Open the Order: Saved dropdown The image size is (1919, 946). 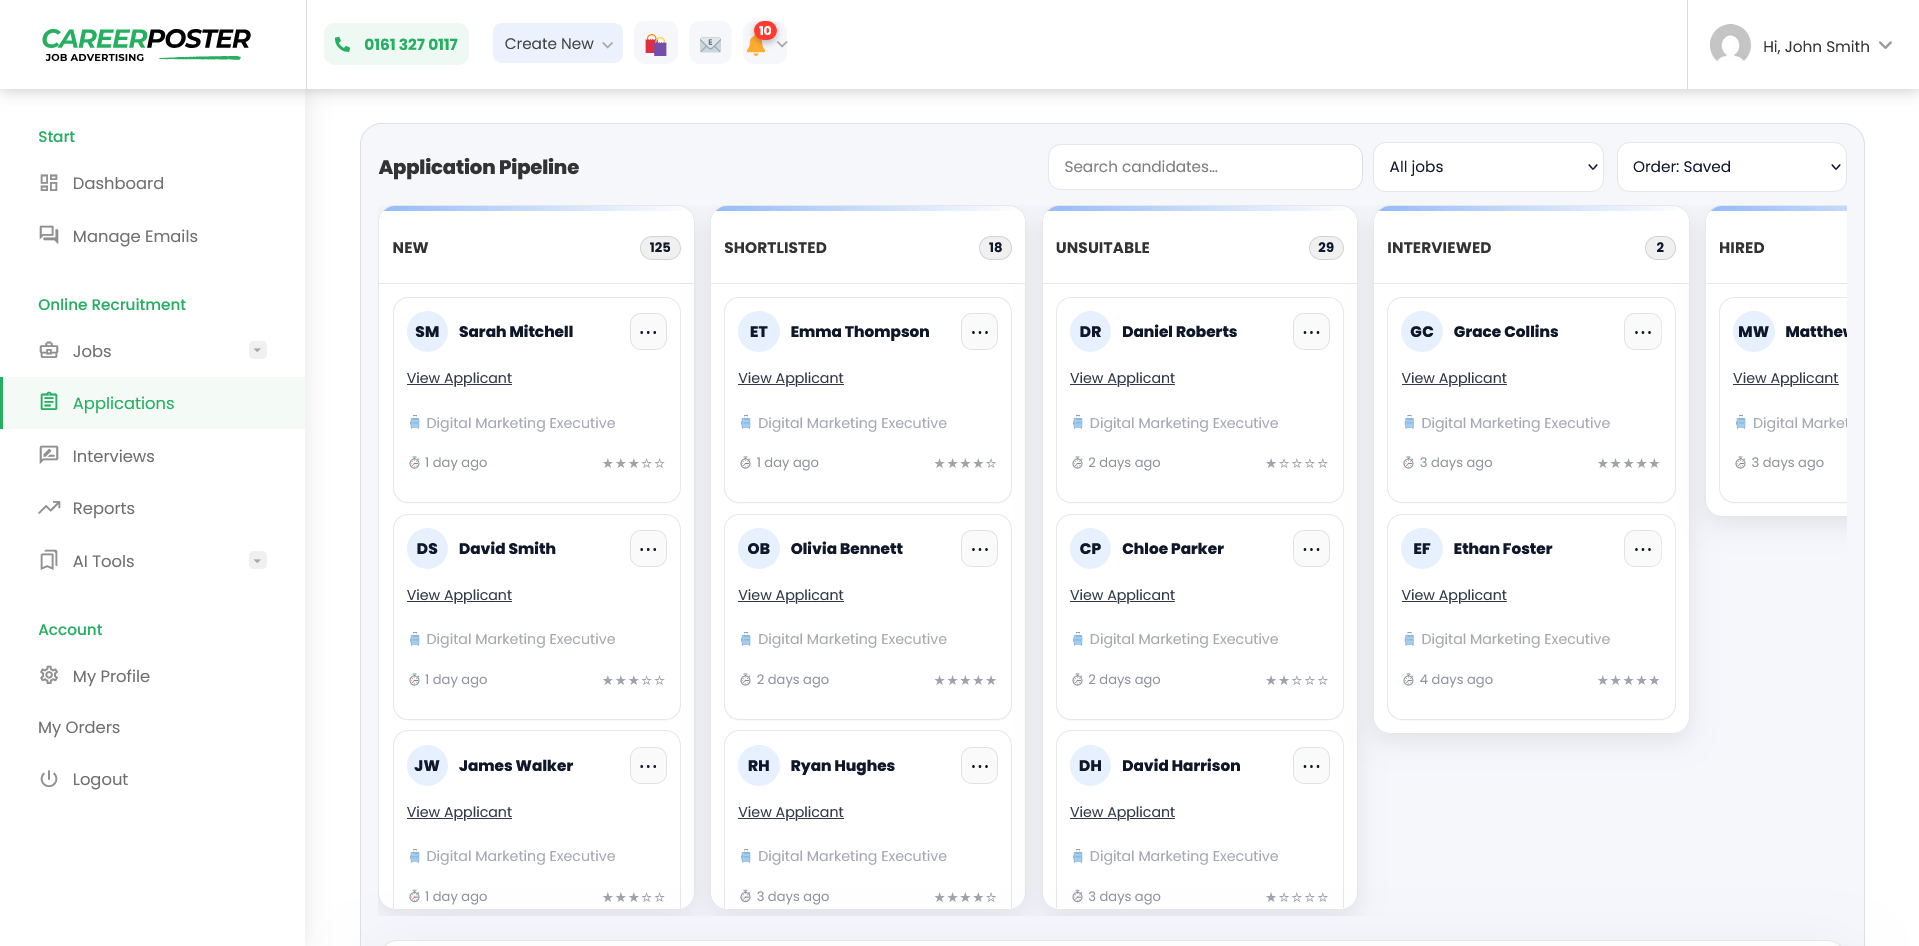coord(1731,167)
